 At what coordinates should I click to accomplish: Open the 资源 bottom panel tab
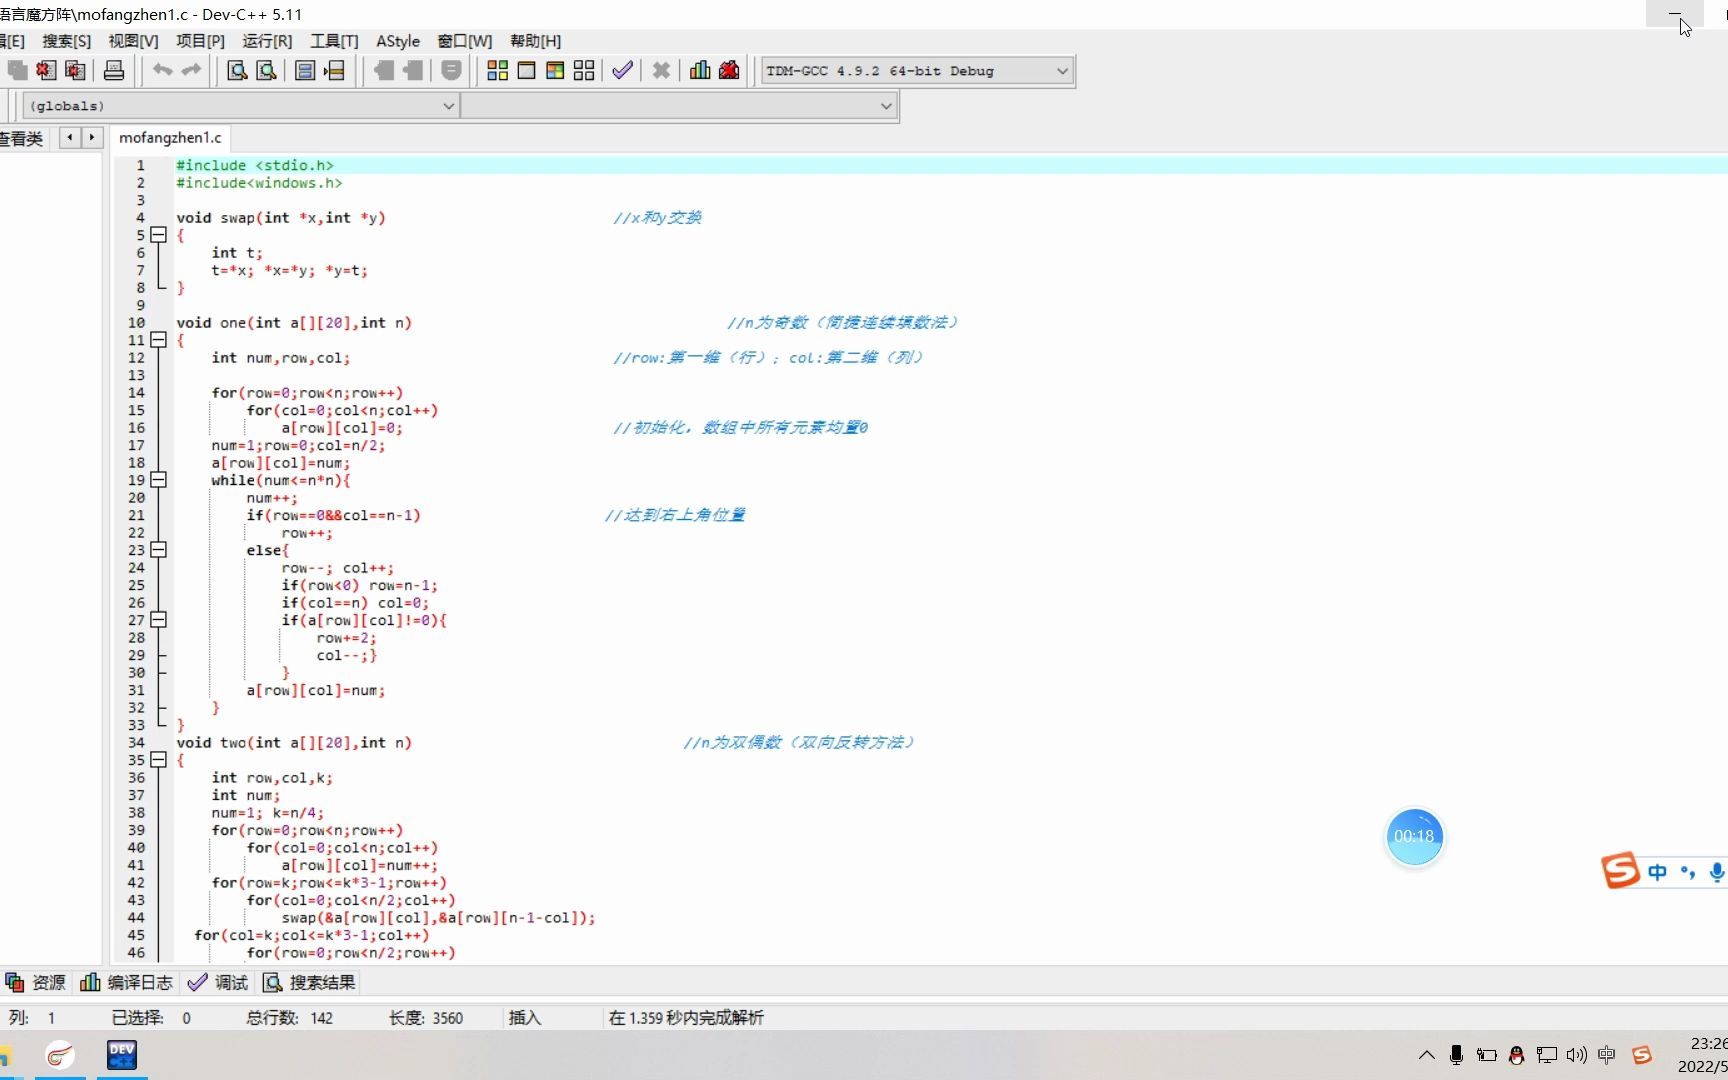[36, 983]
